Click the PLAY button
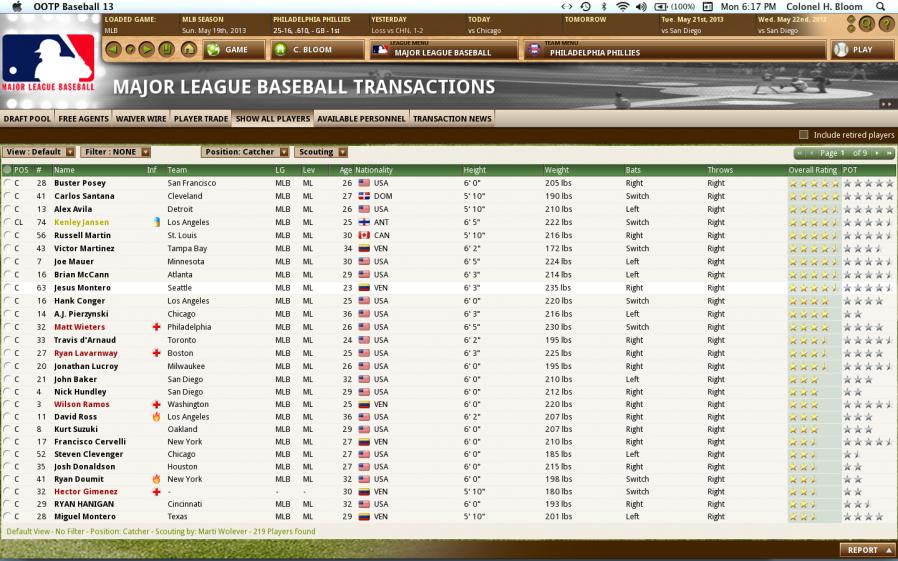This screenshot has width=898, height=561. point(862,50)
